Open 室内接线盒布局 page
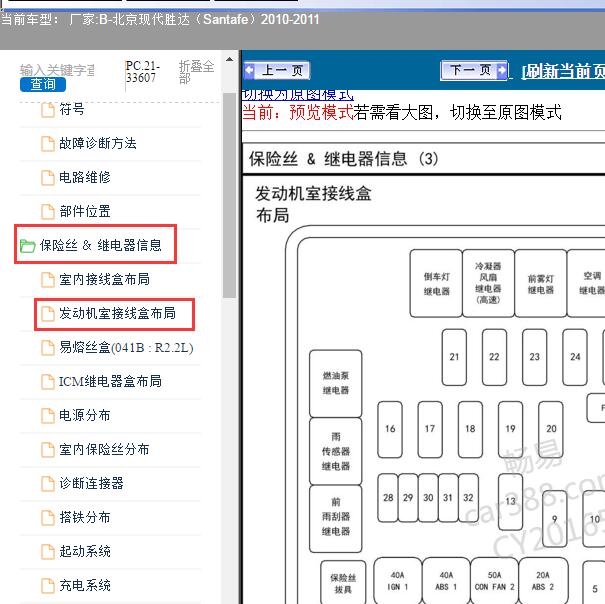 point(104,279)
